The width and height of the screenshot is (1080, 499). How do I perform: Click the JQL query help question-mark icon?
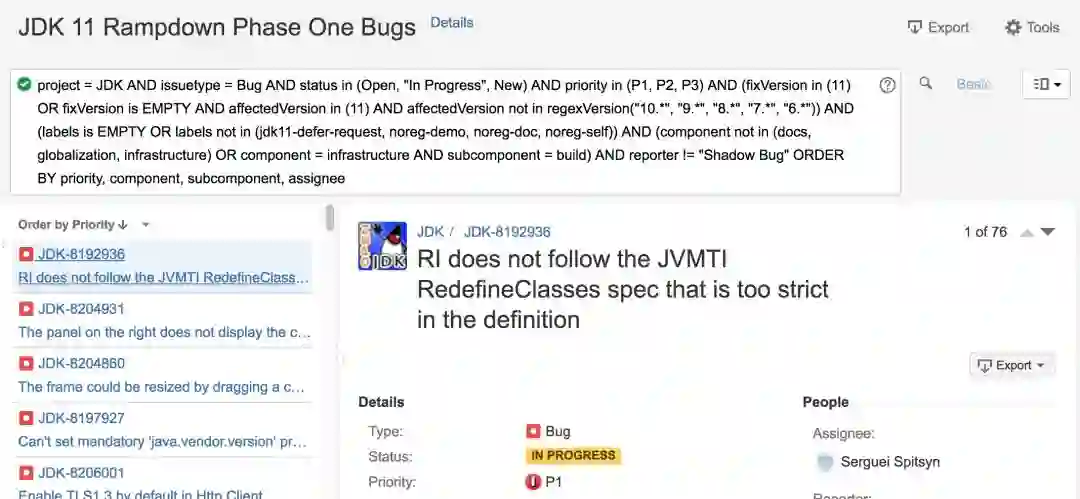click(887, 85)
